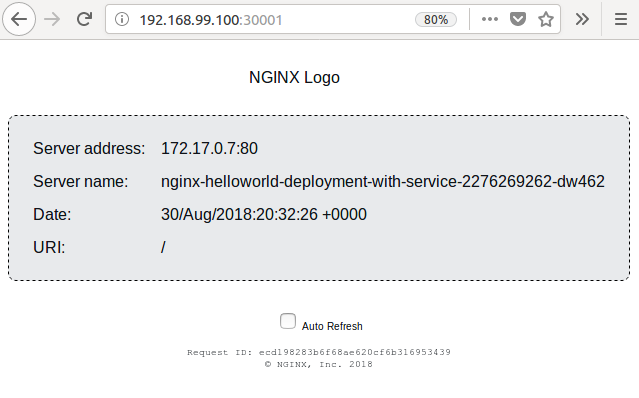Bookmark this page with the star icon
This screenshot has width=639, height=398.
pos(546,19)
